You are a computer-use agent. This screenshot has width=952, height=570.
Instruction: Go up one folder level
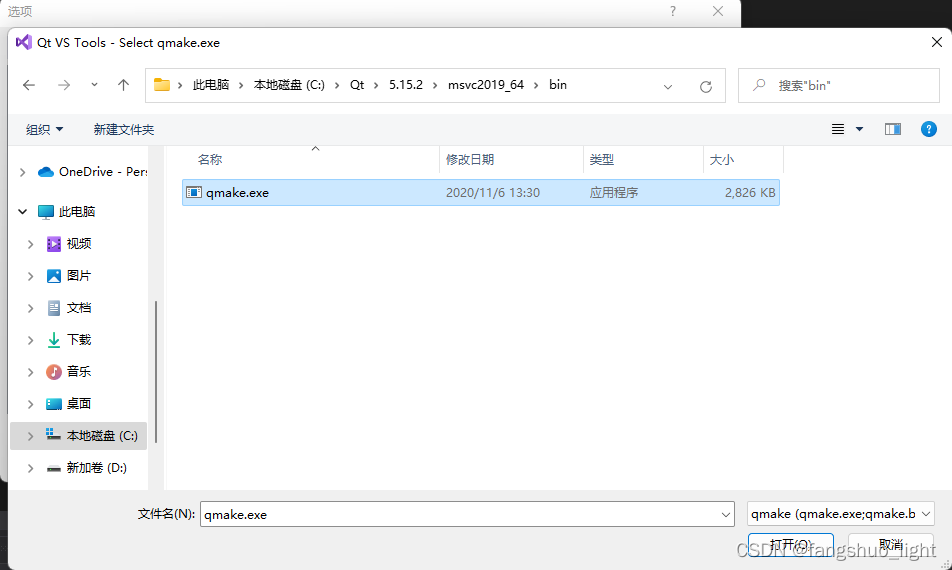[123, 86]
